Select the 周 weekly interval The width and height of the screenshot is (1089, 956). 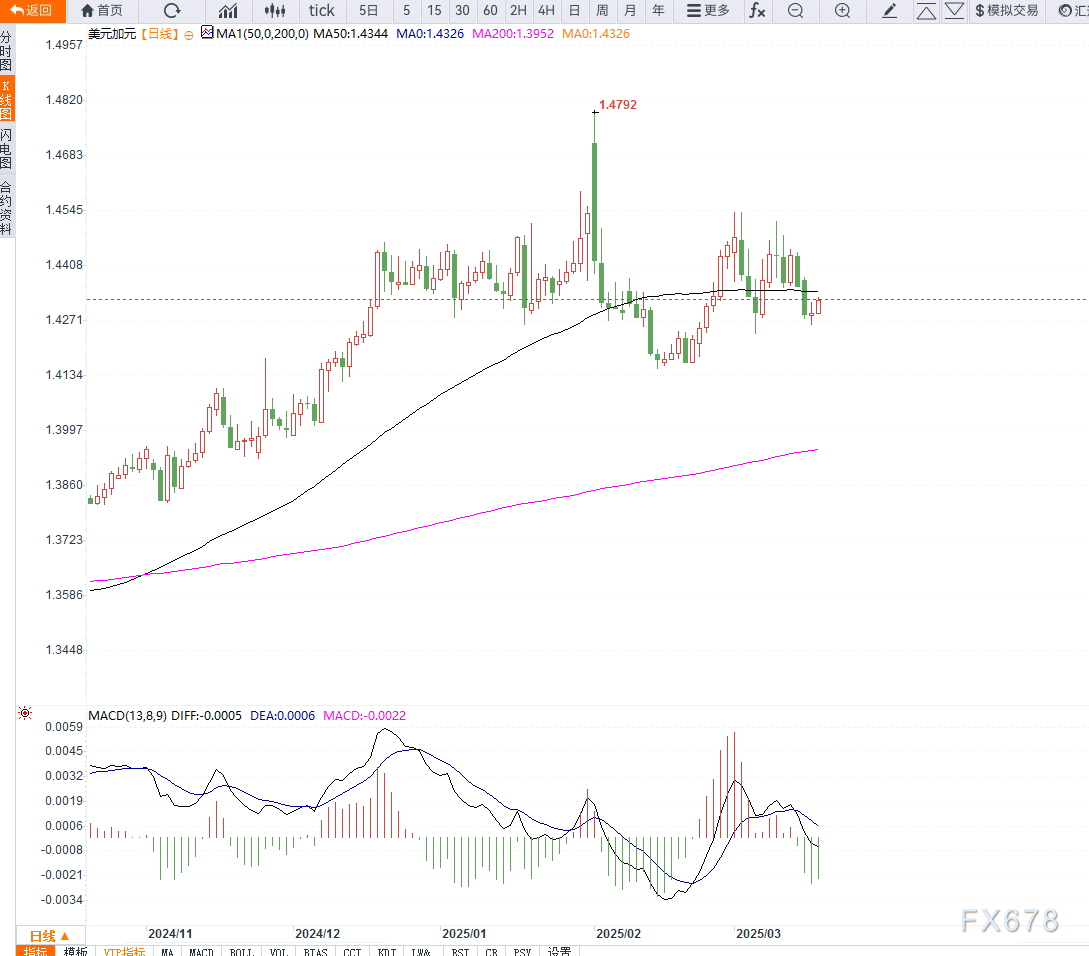[x=602, y=10]
